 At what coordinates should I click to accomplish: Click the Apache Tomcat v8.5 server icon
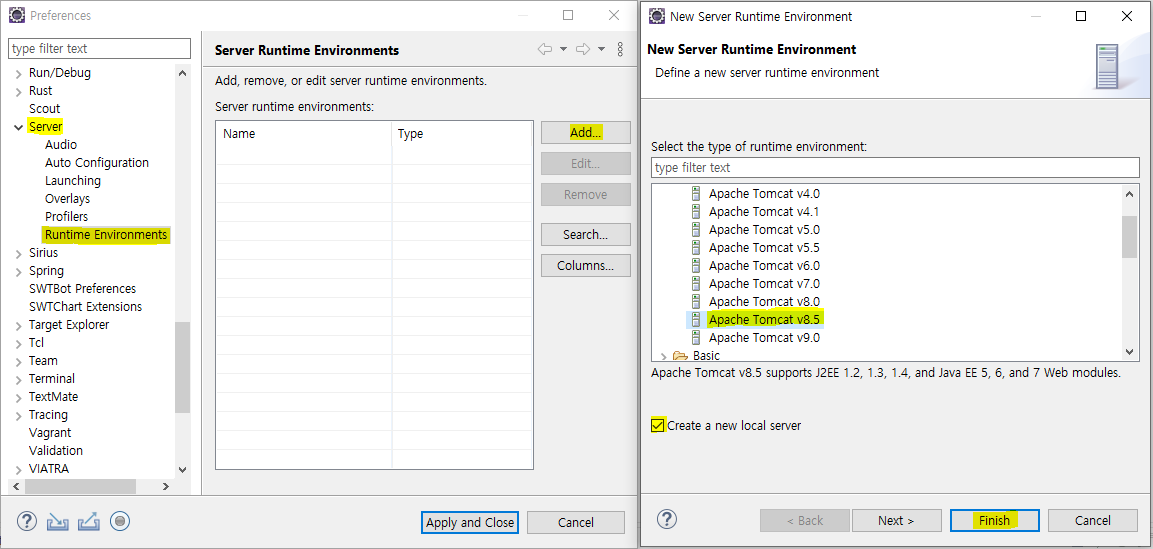tap(696, 320)
